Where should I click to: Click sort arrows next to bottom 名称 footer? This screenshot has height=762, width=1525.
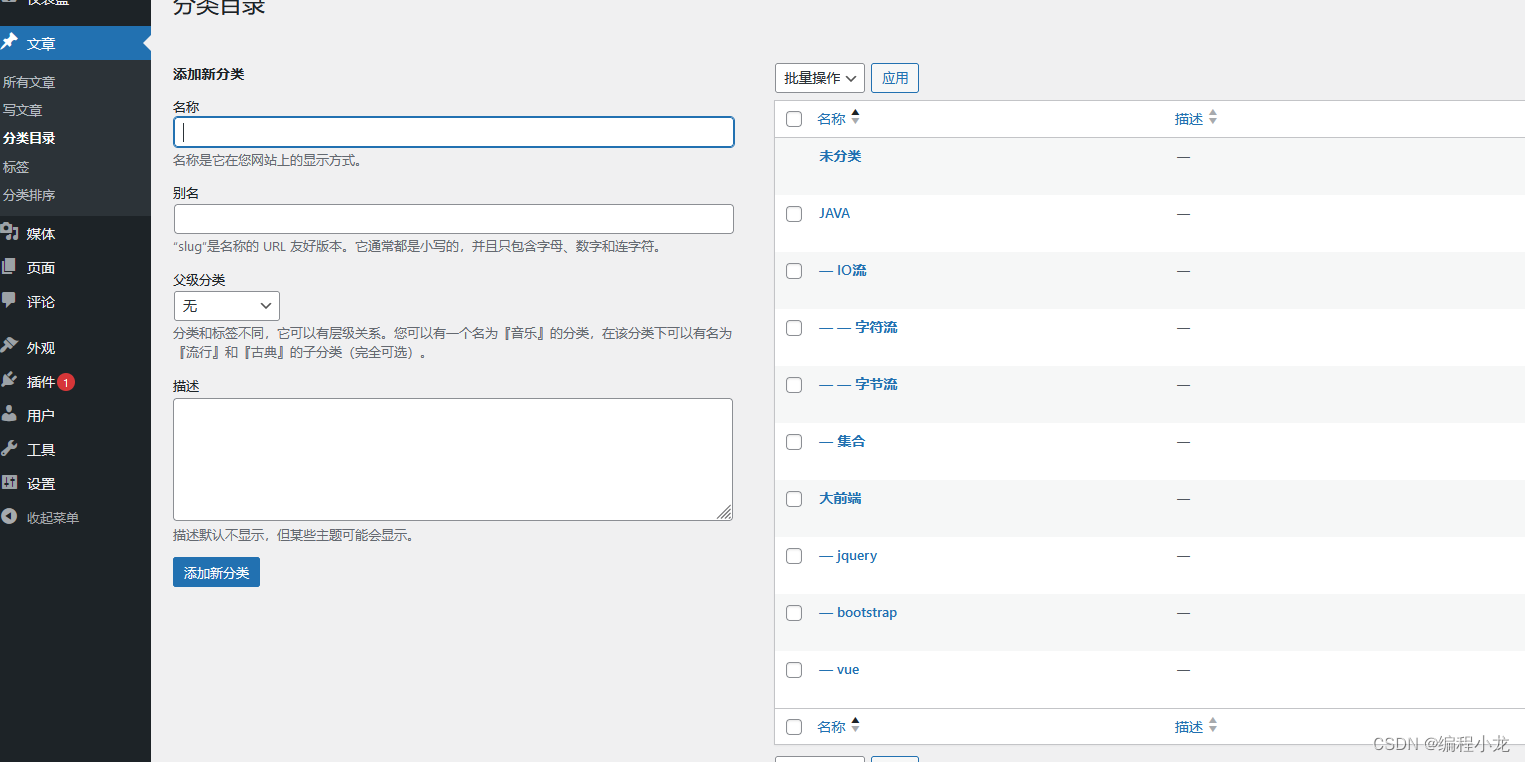click(855, 726)
